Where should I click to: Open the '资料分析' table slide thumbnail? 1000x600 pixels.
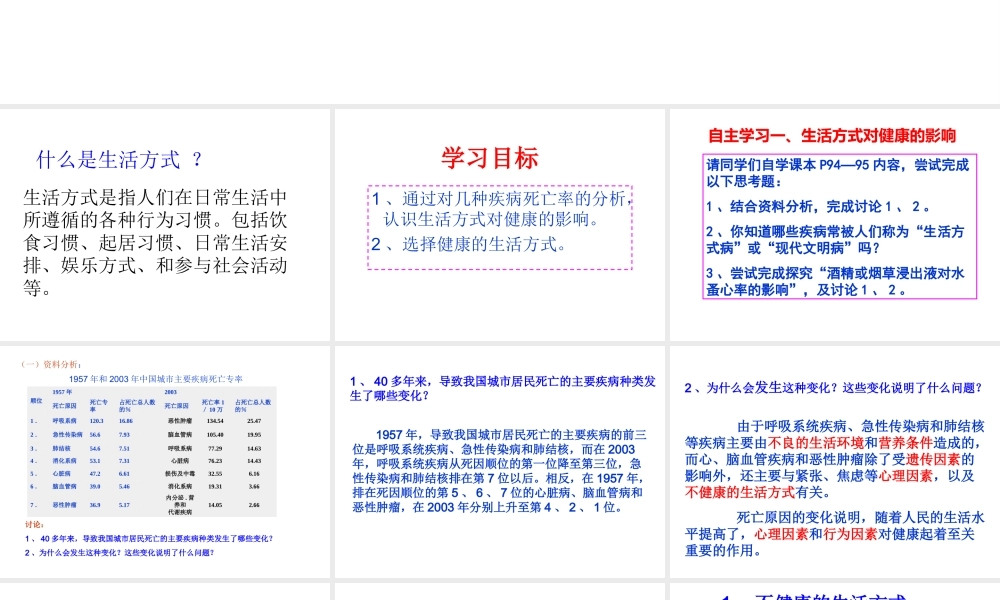pos(165,462)
